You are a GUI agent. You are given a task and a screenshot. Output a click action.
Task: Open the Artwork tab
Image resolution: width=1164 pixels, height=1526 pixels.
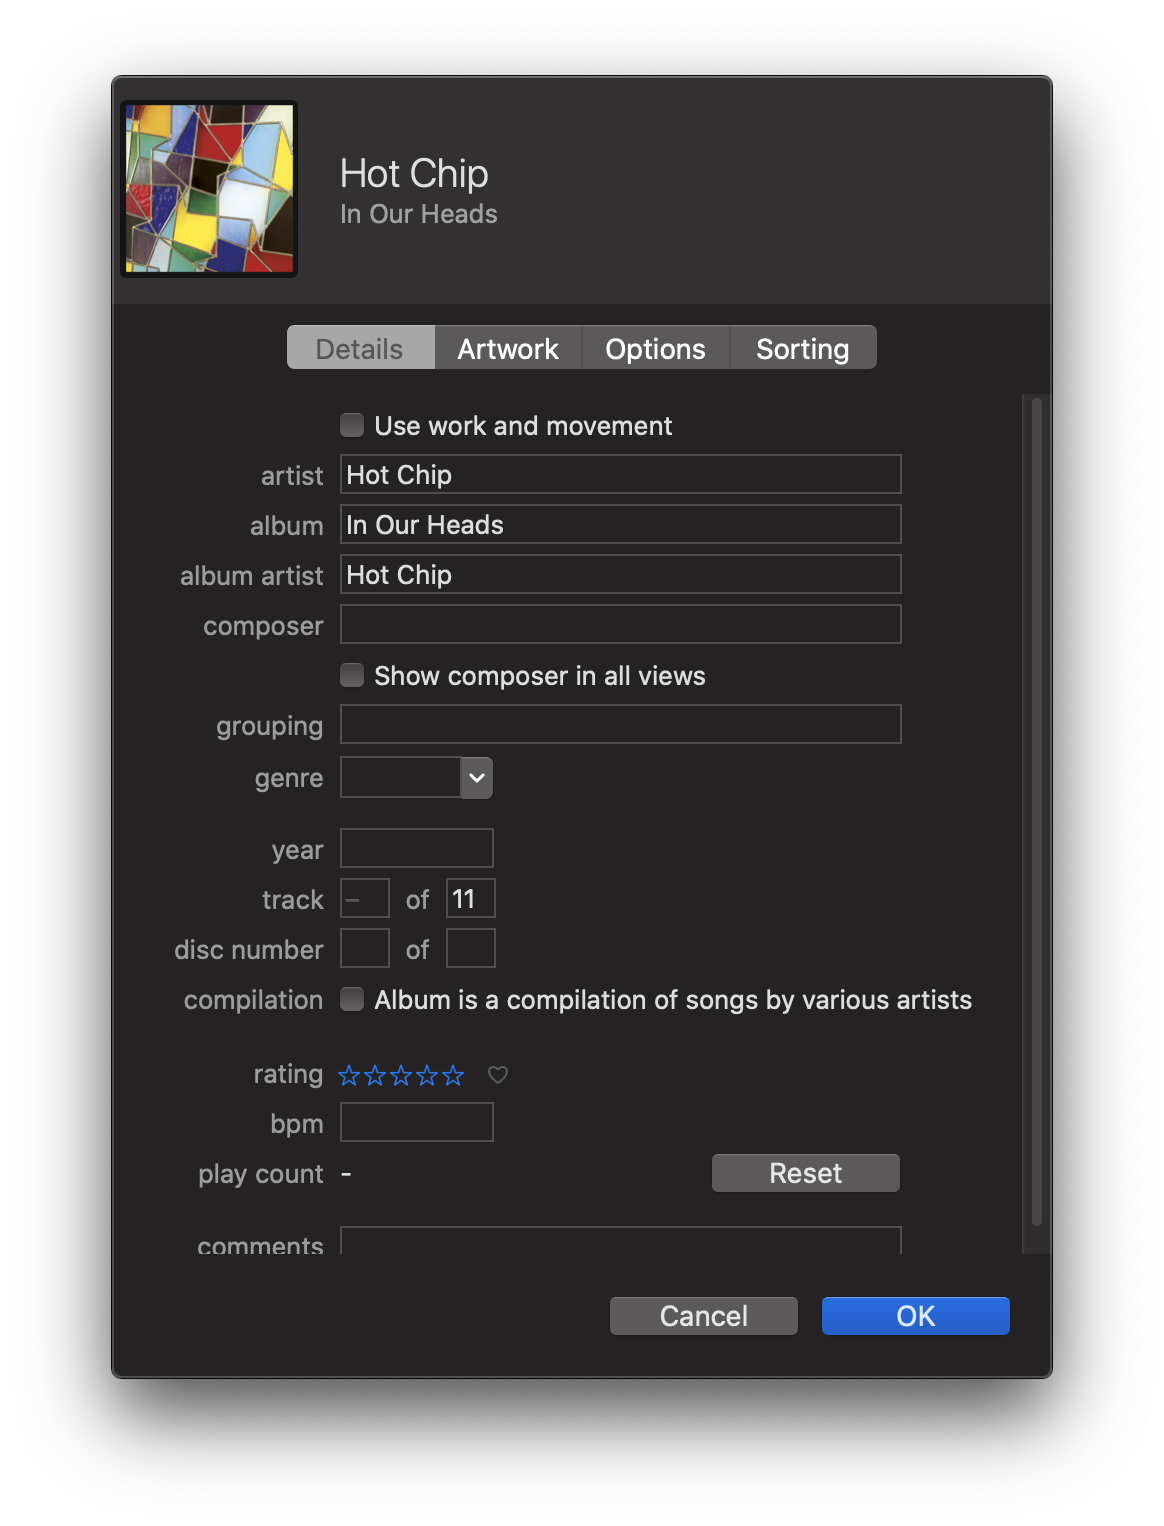(508, 348)
